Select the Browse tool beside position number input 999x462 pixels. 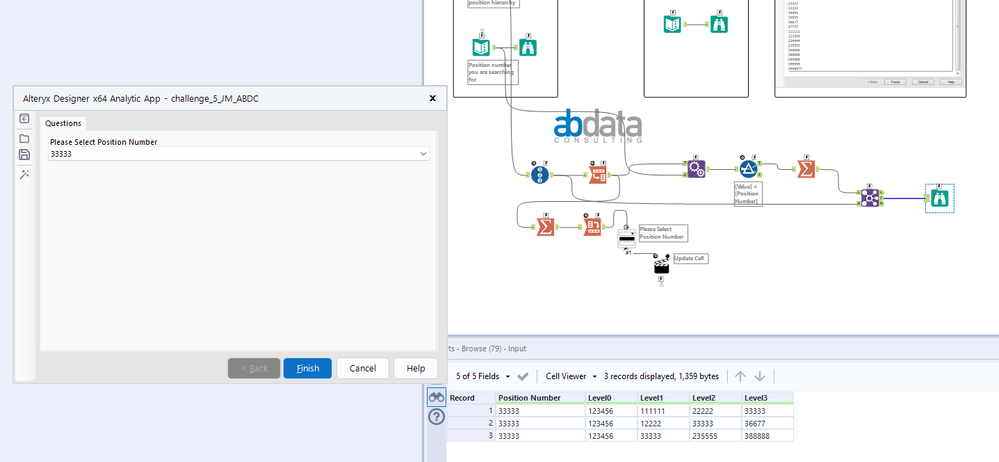(528, 47)
